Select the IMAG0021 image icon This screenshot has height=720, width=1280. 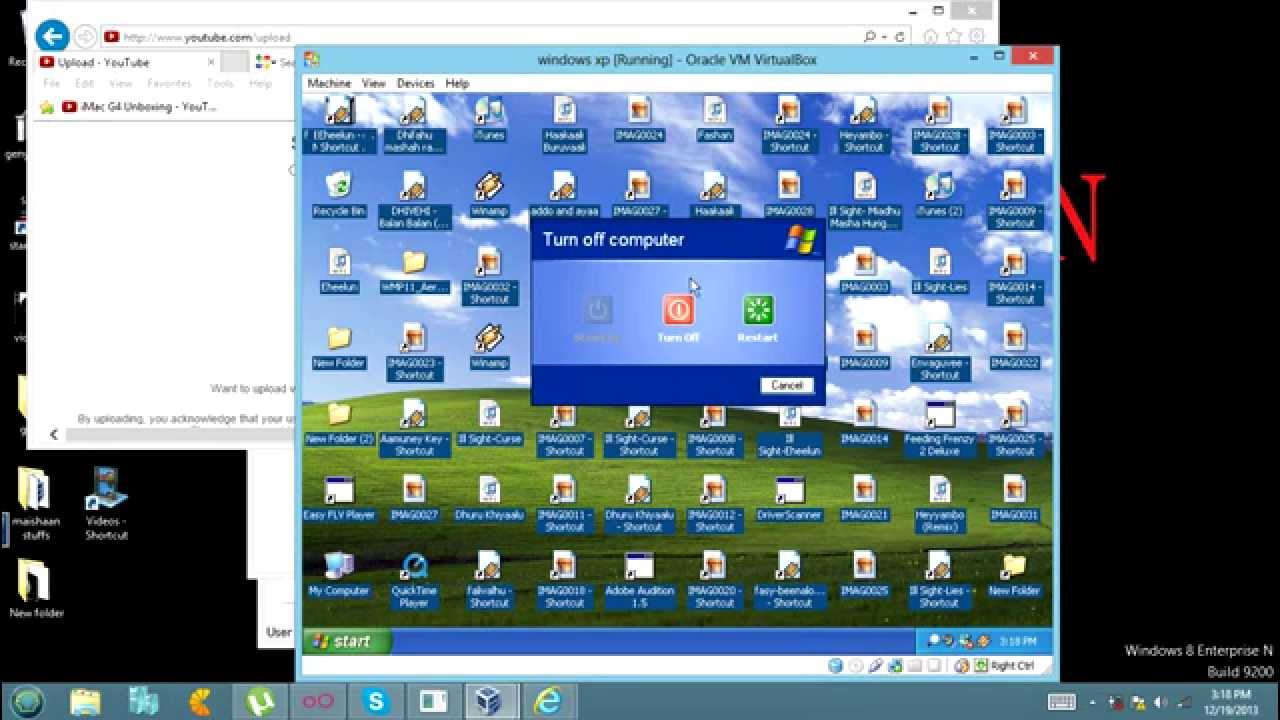(x=864, y=497)
